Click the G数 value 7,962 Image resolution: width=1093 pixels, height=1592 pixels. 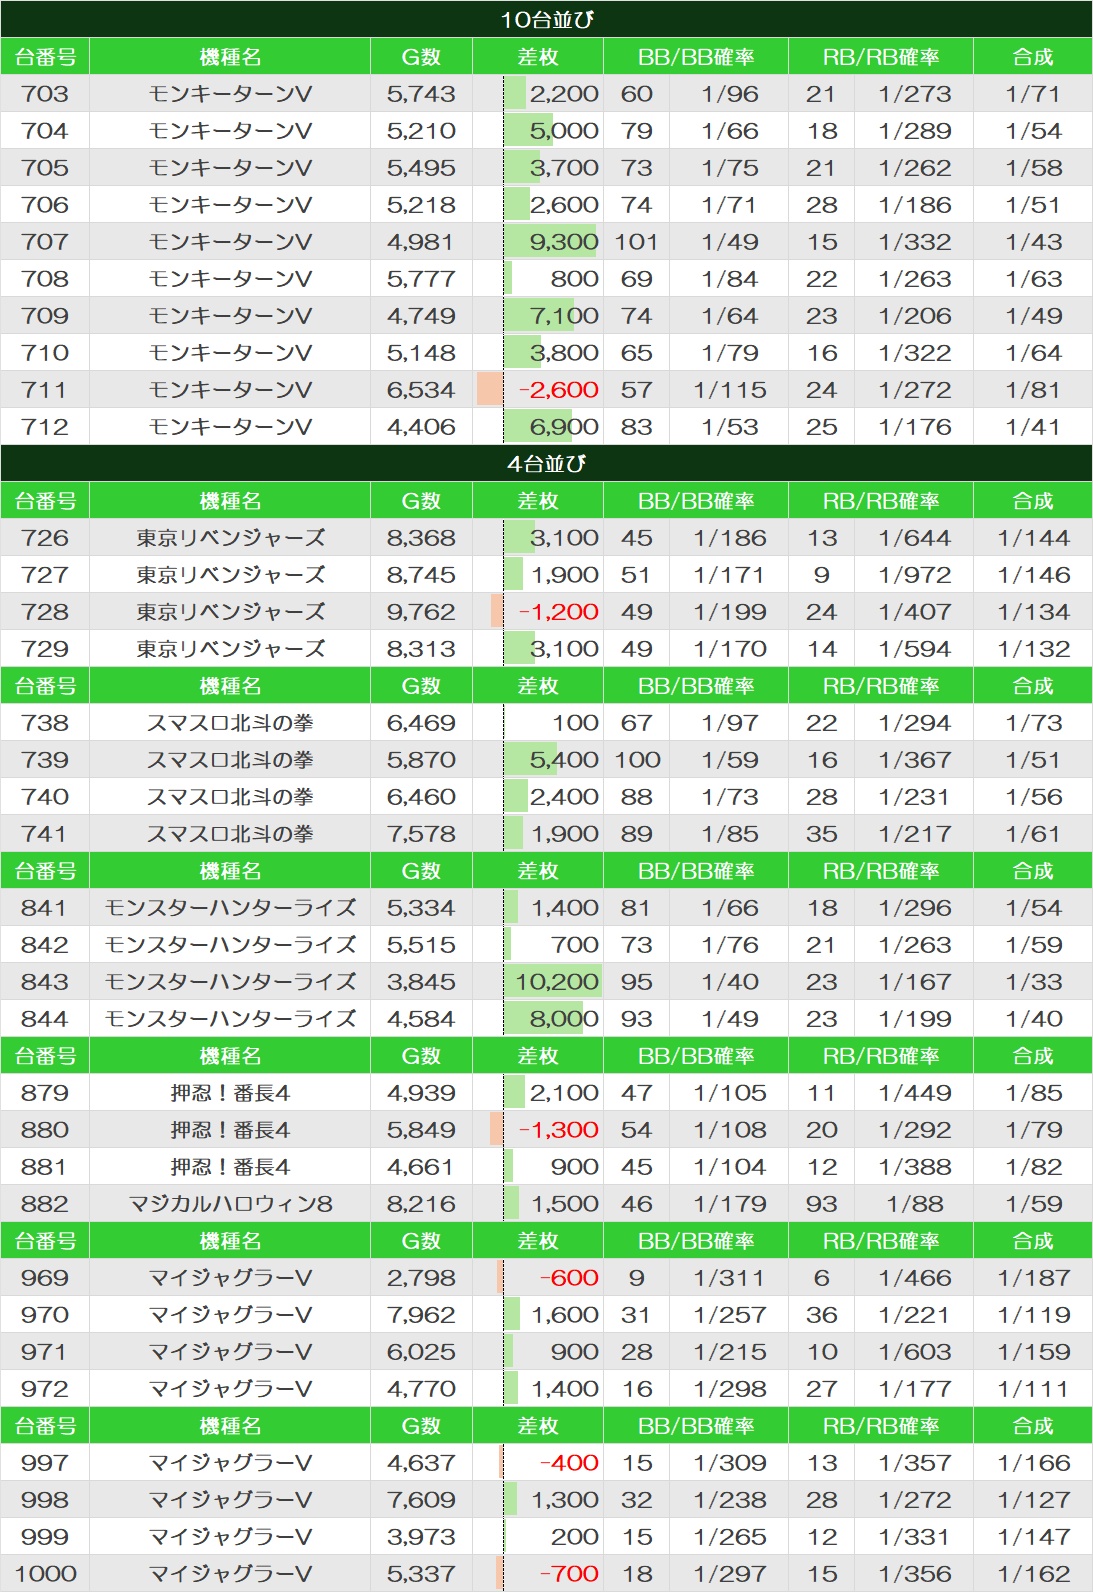click(421, 1315)
